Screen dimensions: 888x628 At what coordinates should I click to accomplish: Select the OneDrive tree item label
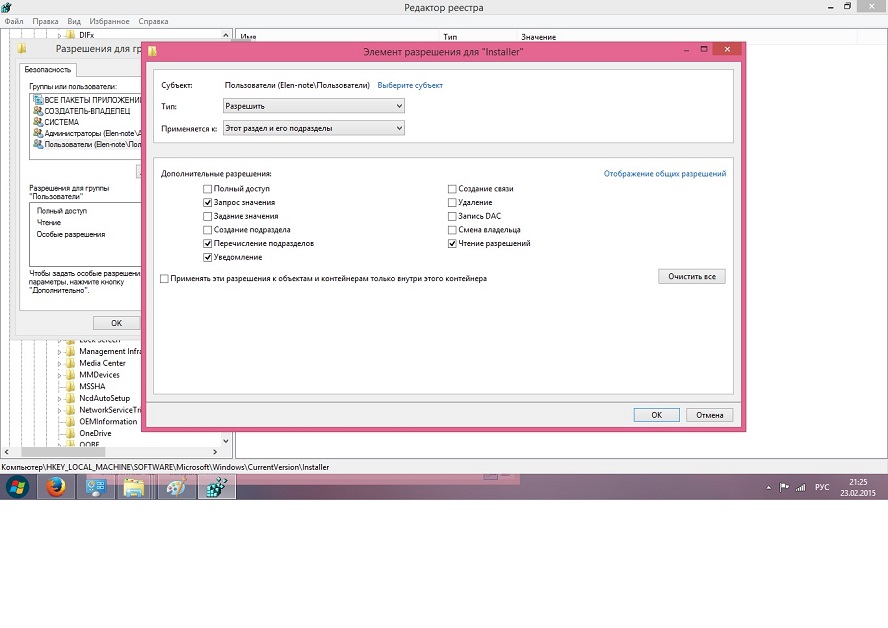(95, 434)
